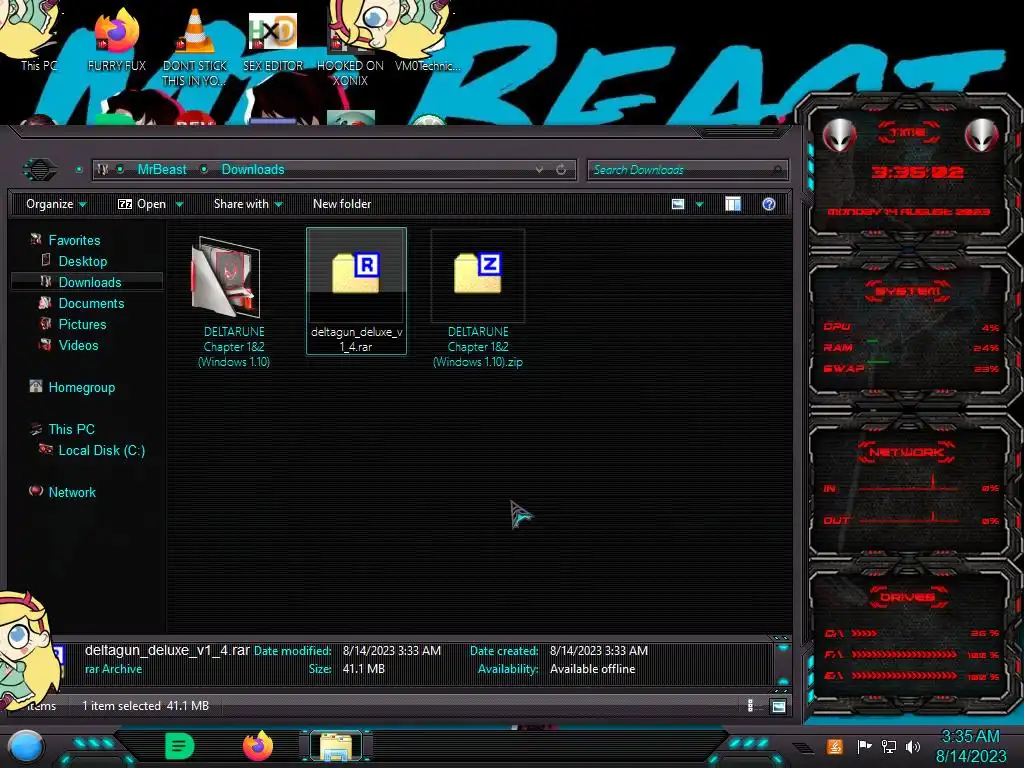This screenshot has width=1024, height=768.
Task: Click the orange Java tray icon
Action: click(835, 746)
